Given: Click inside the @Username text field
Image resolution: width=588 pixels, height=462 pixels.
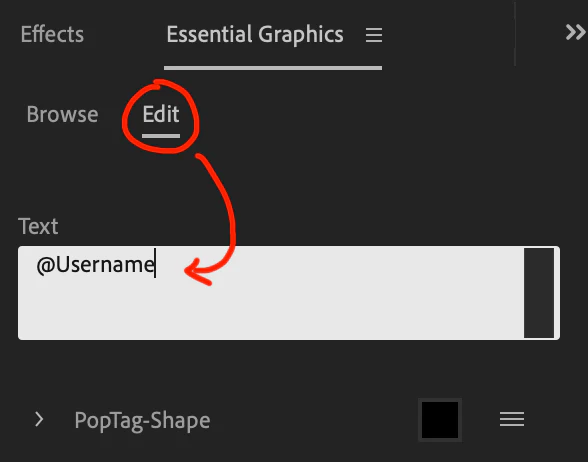Looking at the screenshot, I should (271, 293).
